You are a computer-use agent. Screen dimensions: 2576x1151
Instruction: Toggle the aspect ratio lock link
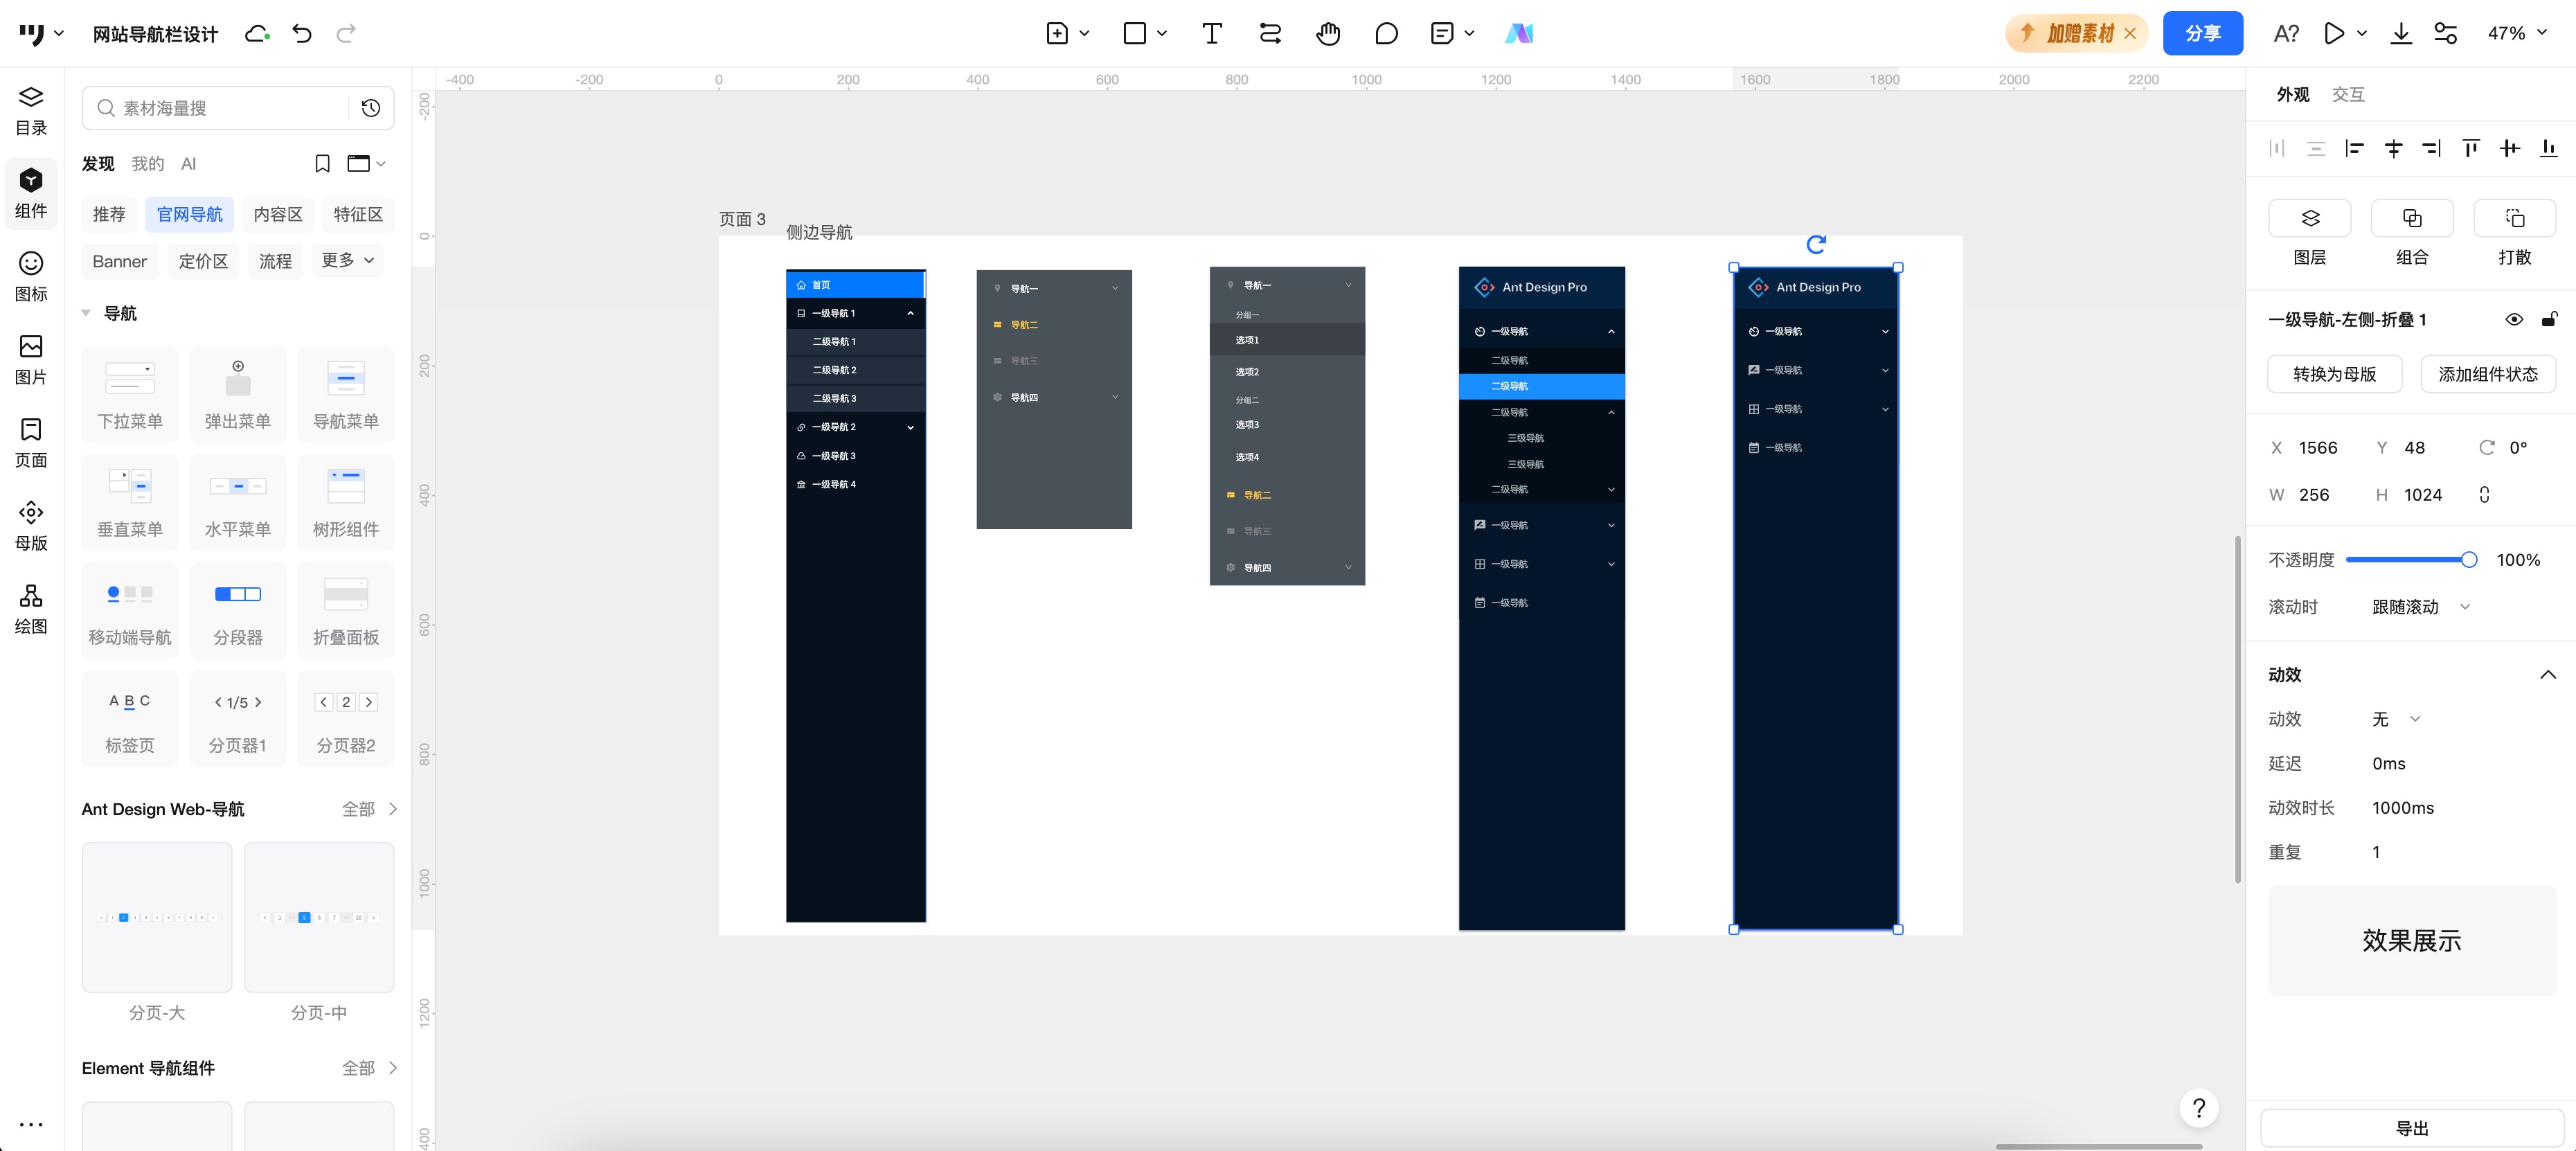[x=2484, y=495]
